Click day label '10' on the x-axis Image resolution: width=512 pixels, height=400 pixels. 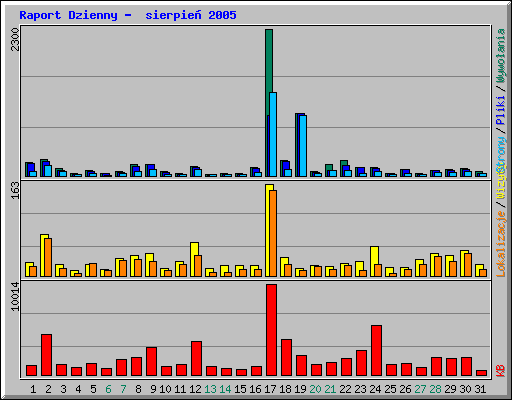[165, 389]
